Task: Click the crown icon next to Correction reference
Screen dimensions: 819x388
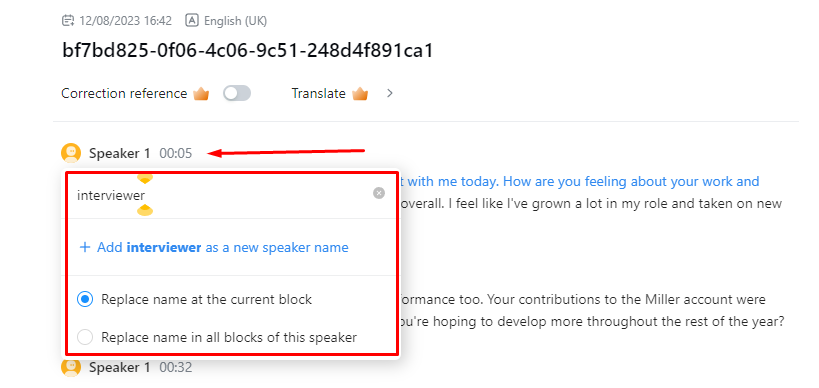Action: pyautogui.click(x=201, y=94)
